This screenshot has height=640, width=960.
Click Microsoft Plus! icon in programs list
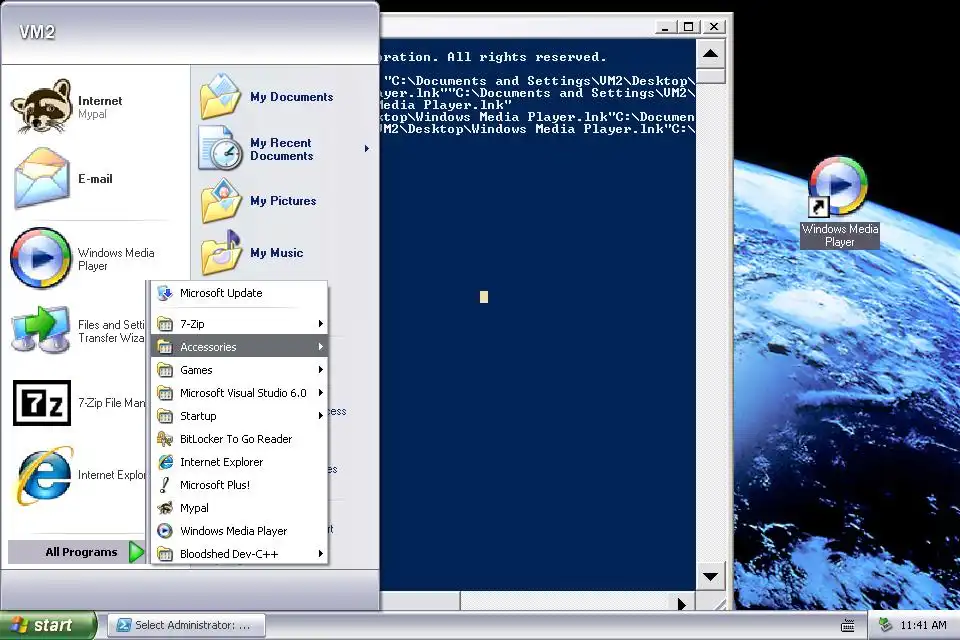(165, 484)
